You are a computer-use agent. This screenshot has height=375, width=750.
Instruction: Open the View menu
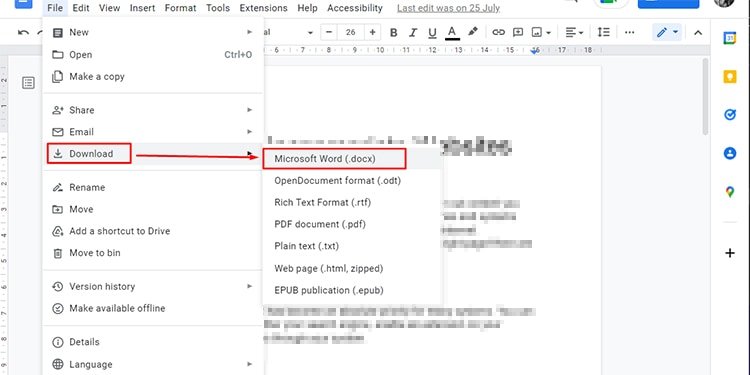(x=110, y=8)
